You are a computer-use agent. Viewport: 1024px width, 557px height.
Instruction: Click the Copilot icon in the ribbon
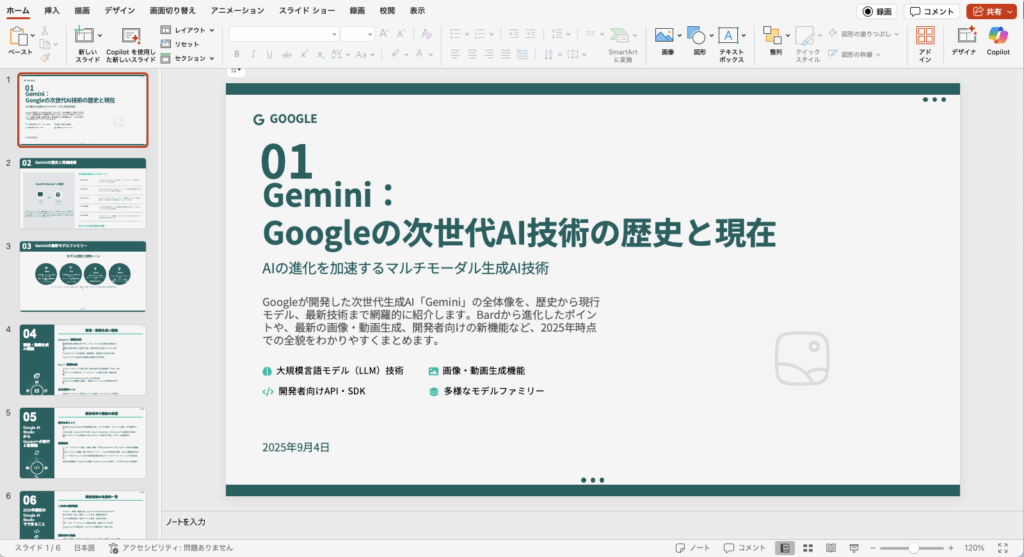(x=997, y=36)
